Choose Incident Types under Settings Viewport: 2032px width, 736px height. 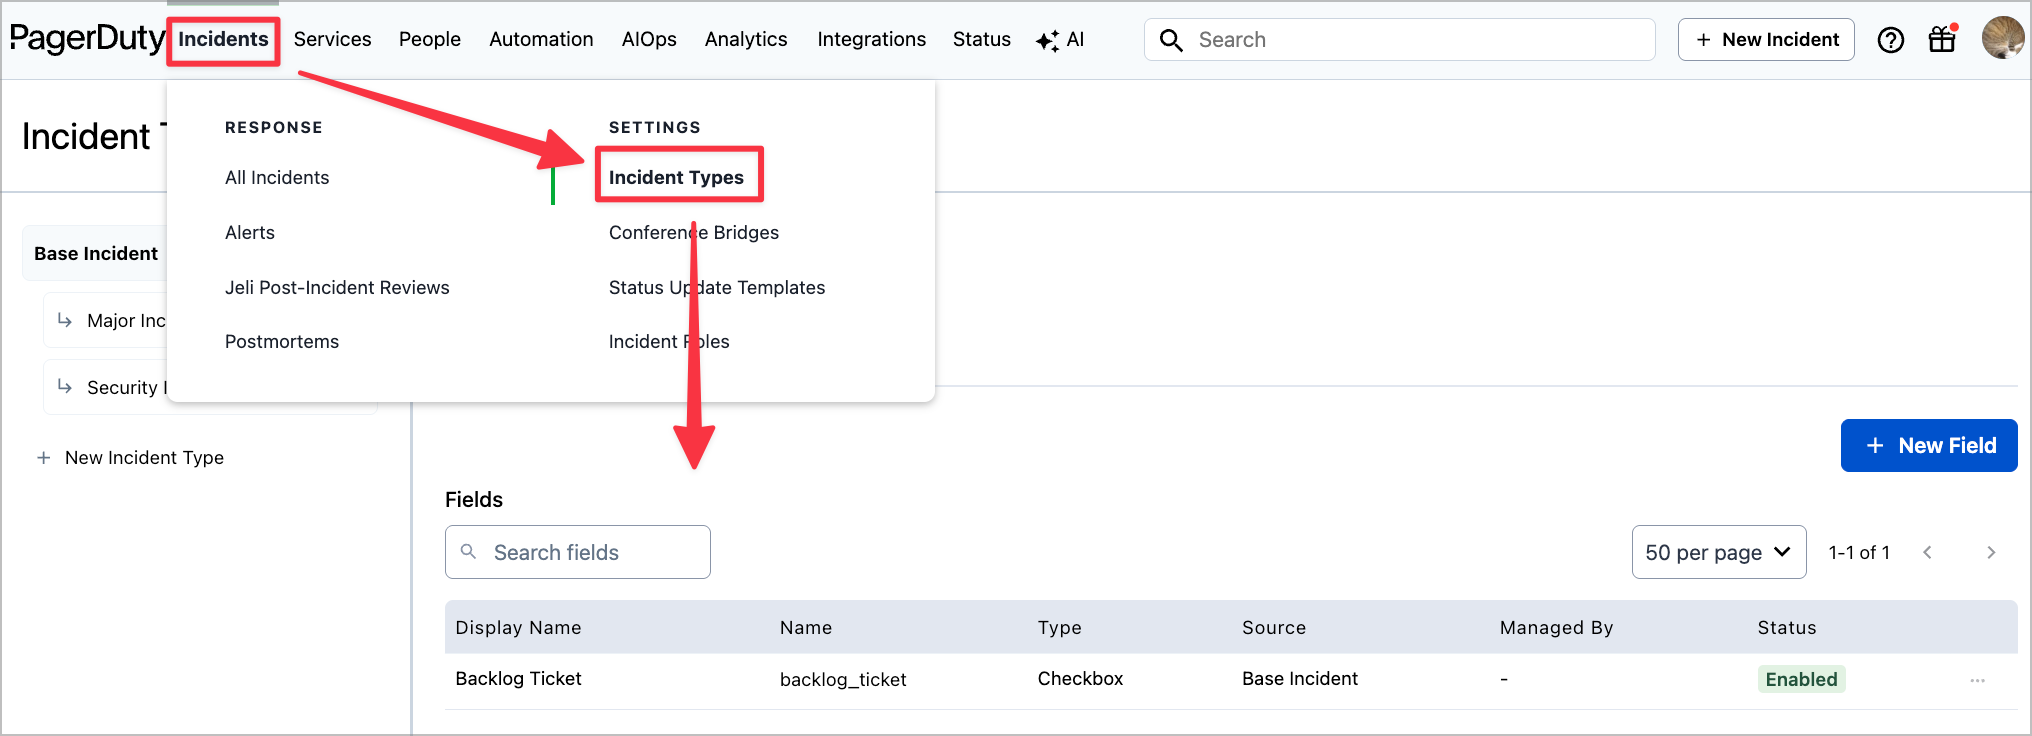click(677, 177)
